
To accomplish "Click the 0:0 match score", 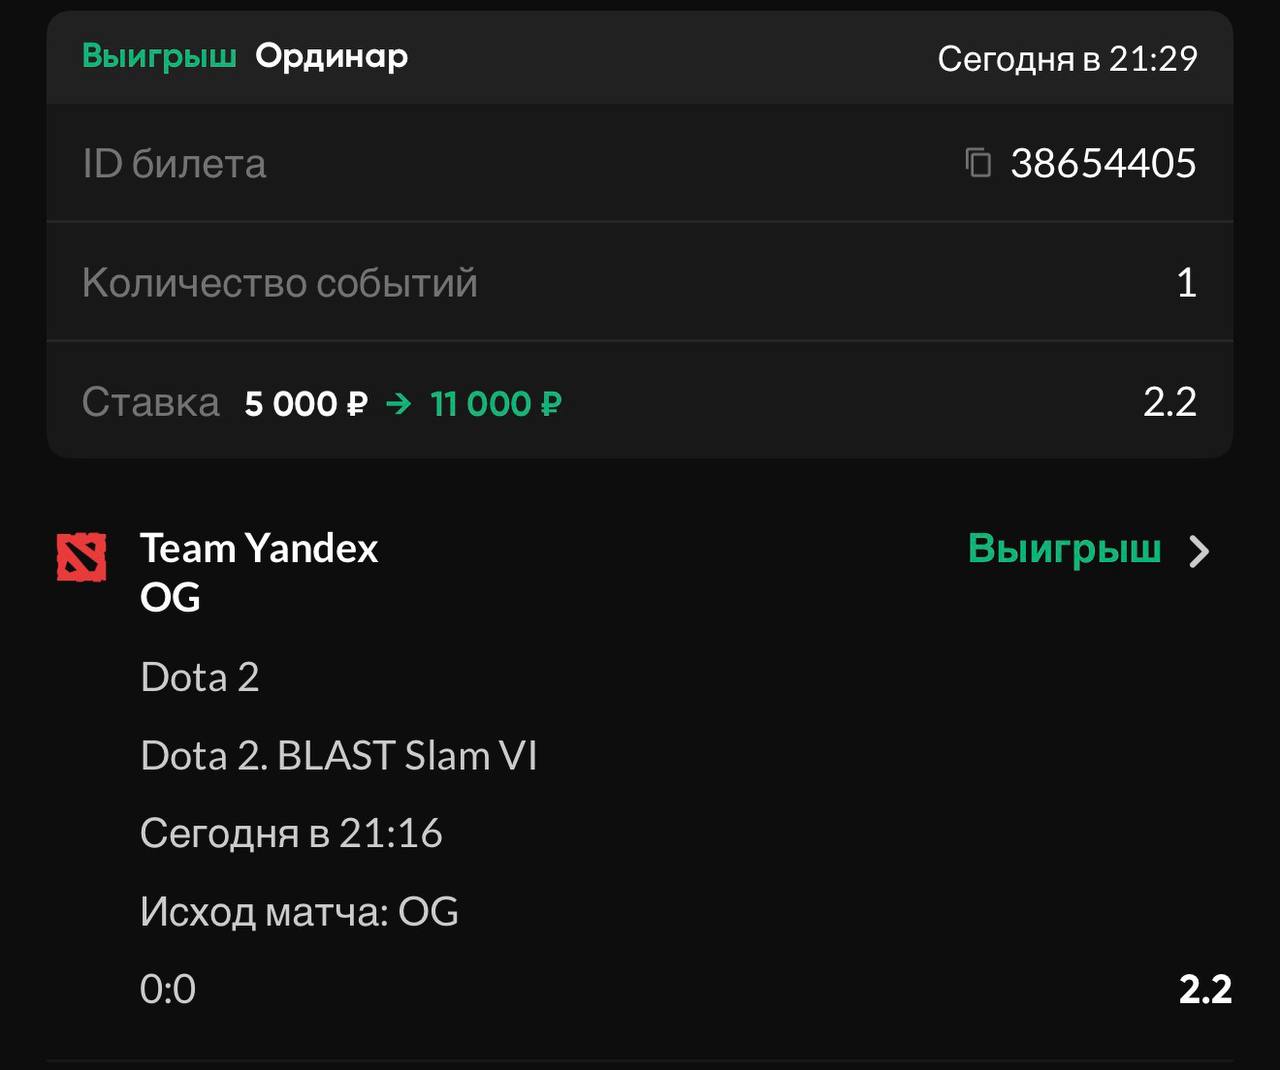I will [x=168, y=989].
